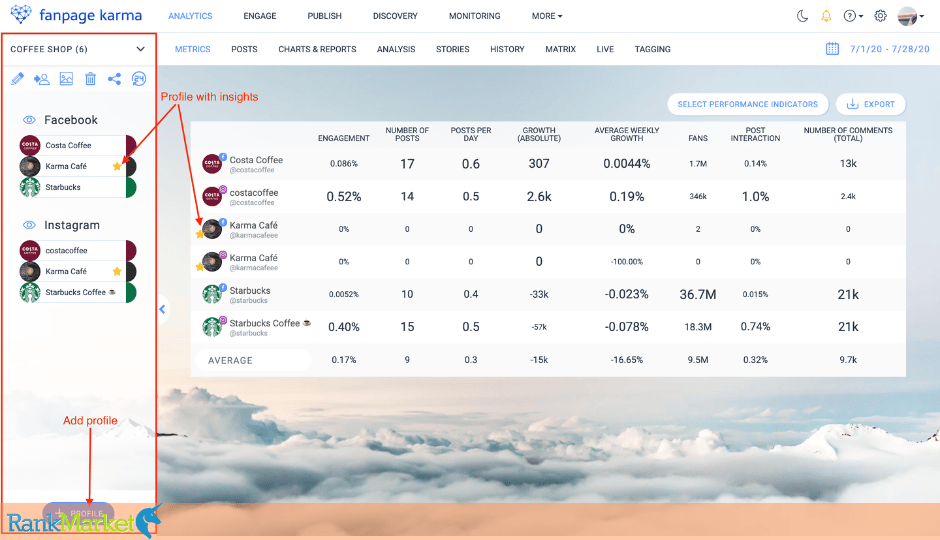
Task: Open the settings gear
Action: (x=880, y=16)
